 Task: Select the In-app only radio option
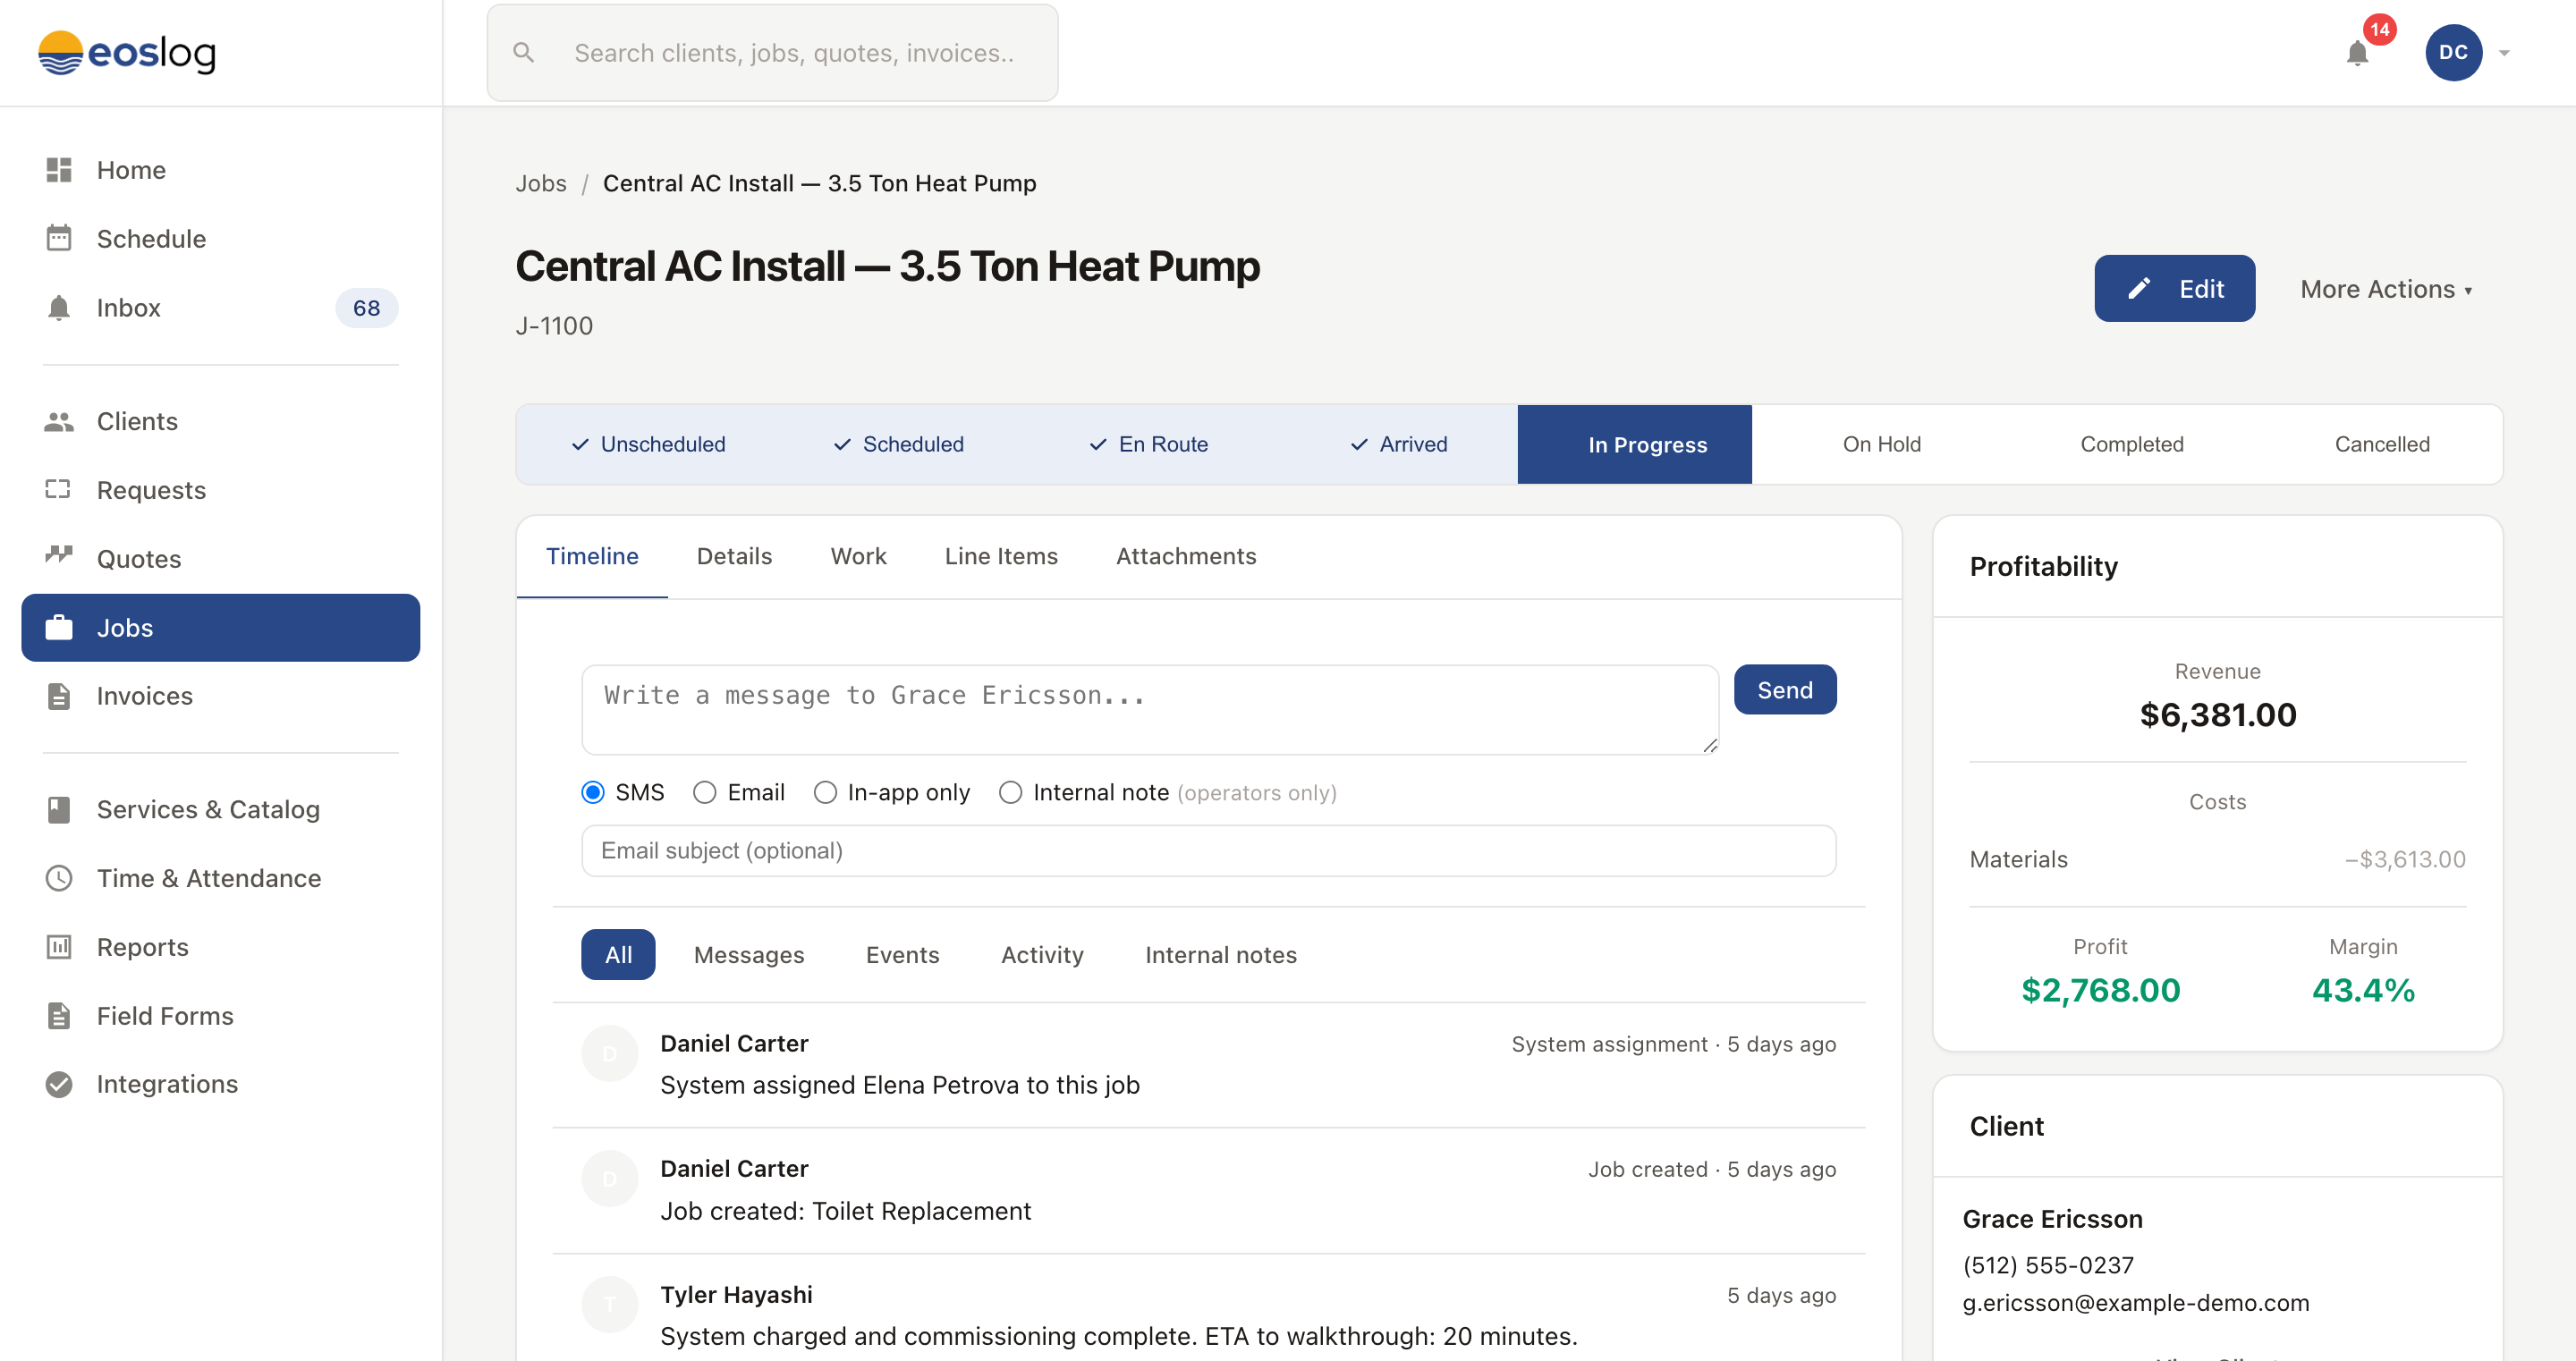click(x=825, y=793)
